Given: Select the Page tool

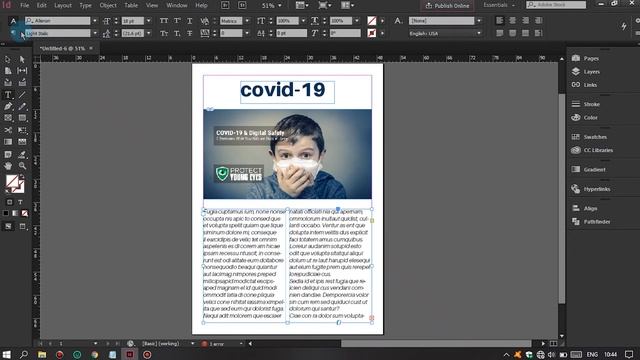Looking at the screenshot, I should coord(8,71).
